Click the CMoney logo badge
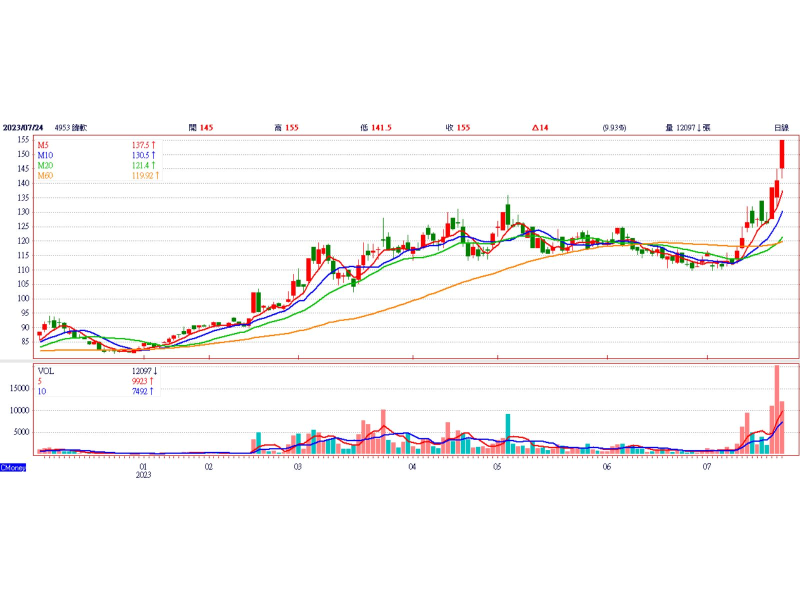Viewport: 800px width, 600px height. click(13, 467)
